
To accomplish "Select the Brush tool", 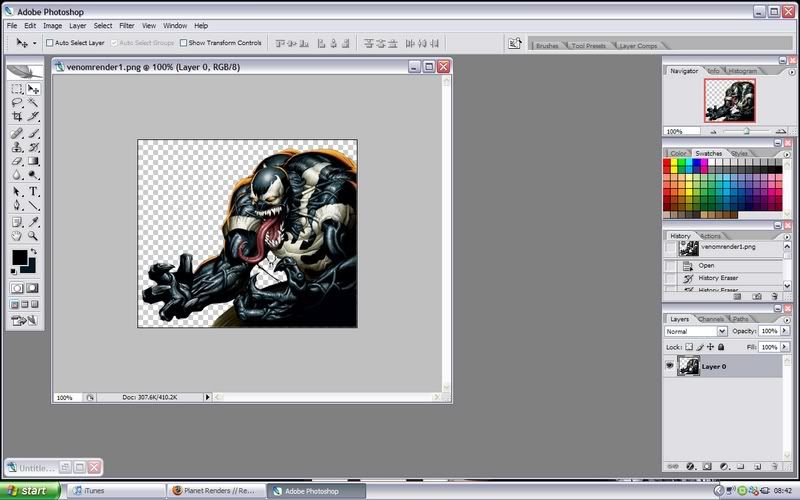I will coord(33,134).
